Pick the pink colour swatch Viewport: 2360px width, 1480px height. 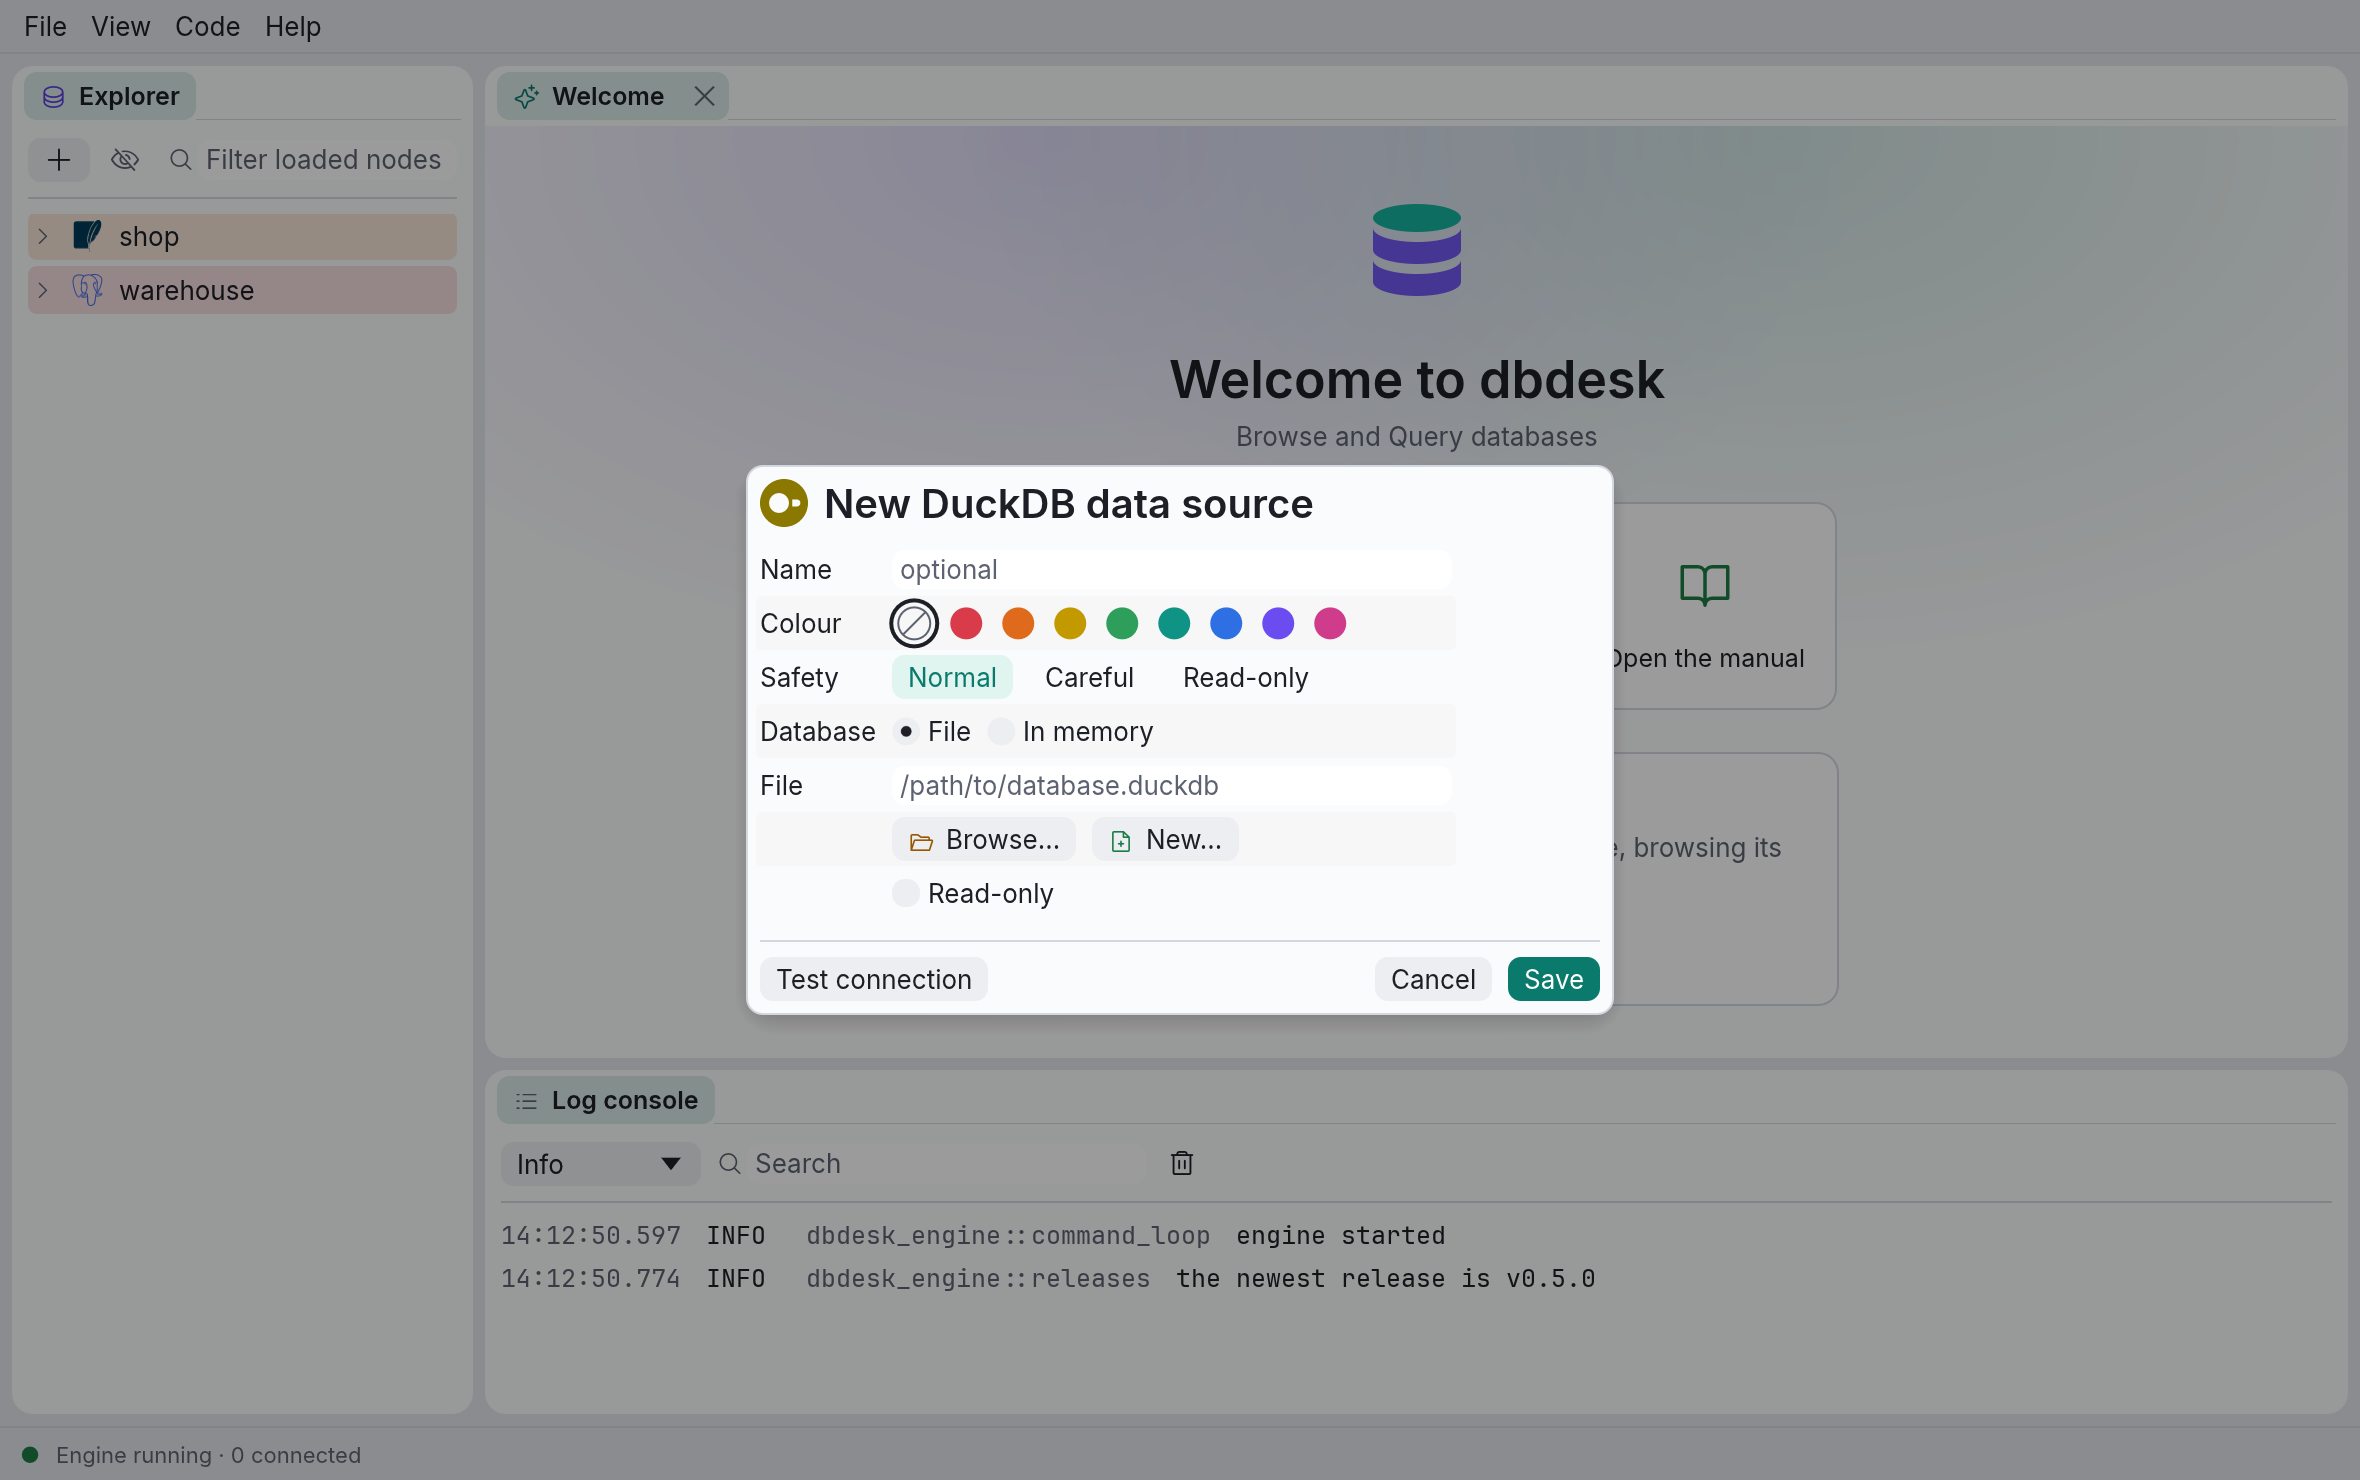click(x=1330, y=623)
